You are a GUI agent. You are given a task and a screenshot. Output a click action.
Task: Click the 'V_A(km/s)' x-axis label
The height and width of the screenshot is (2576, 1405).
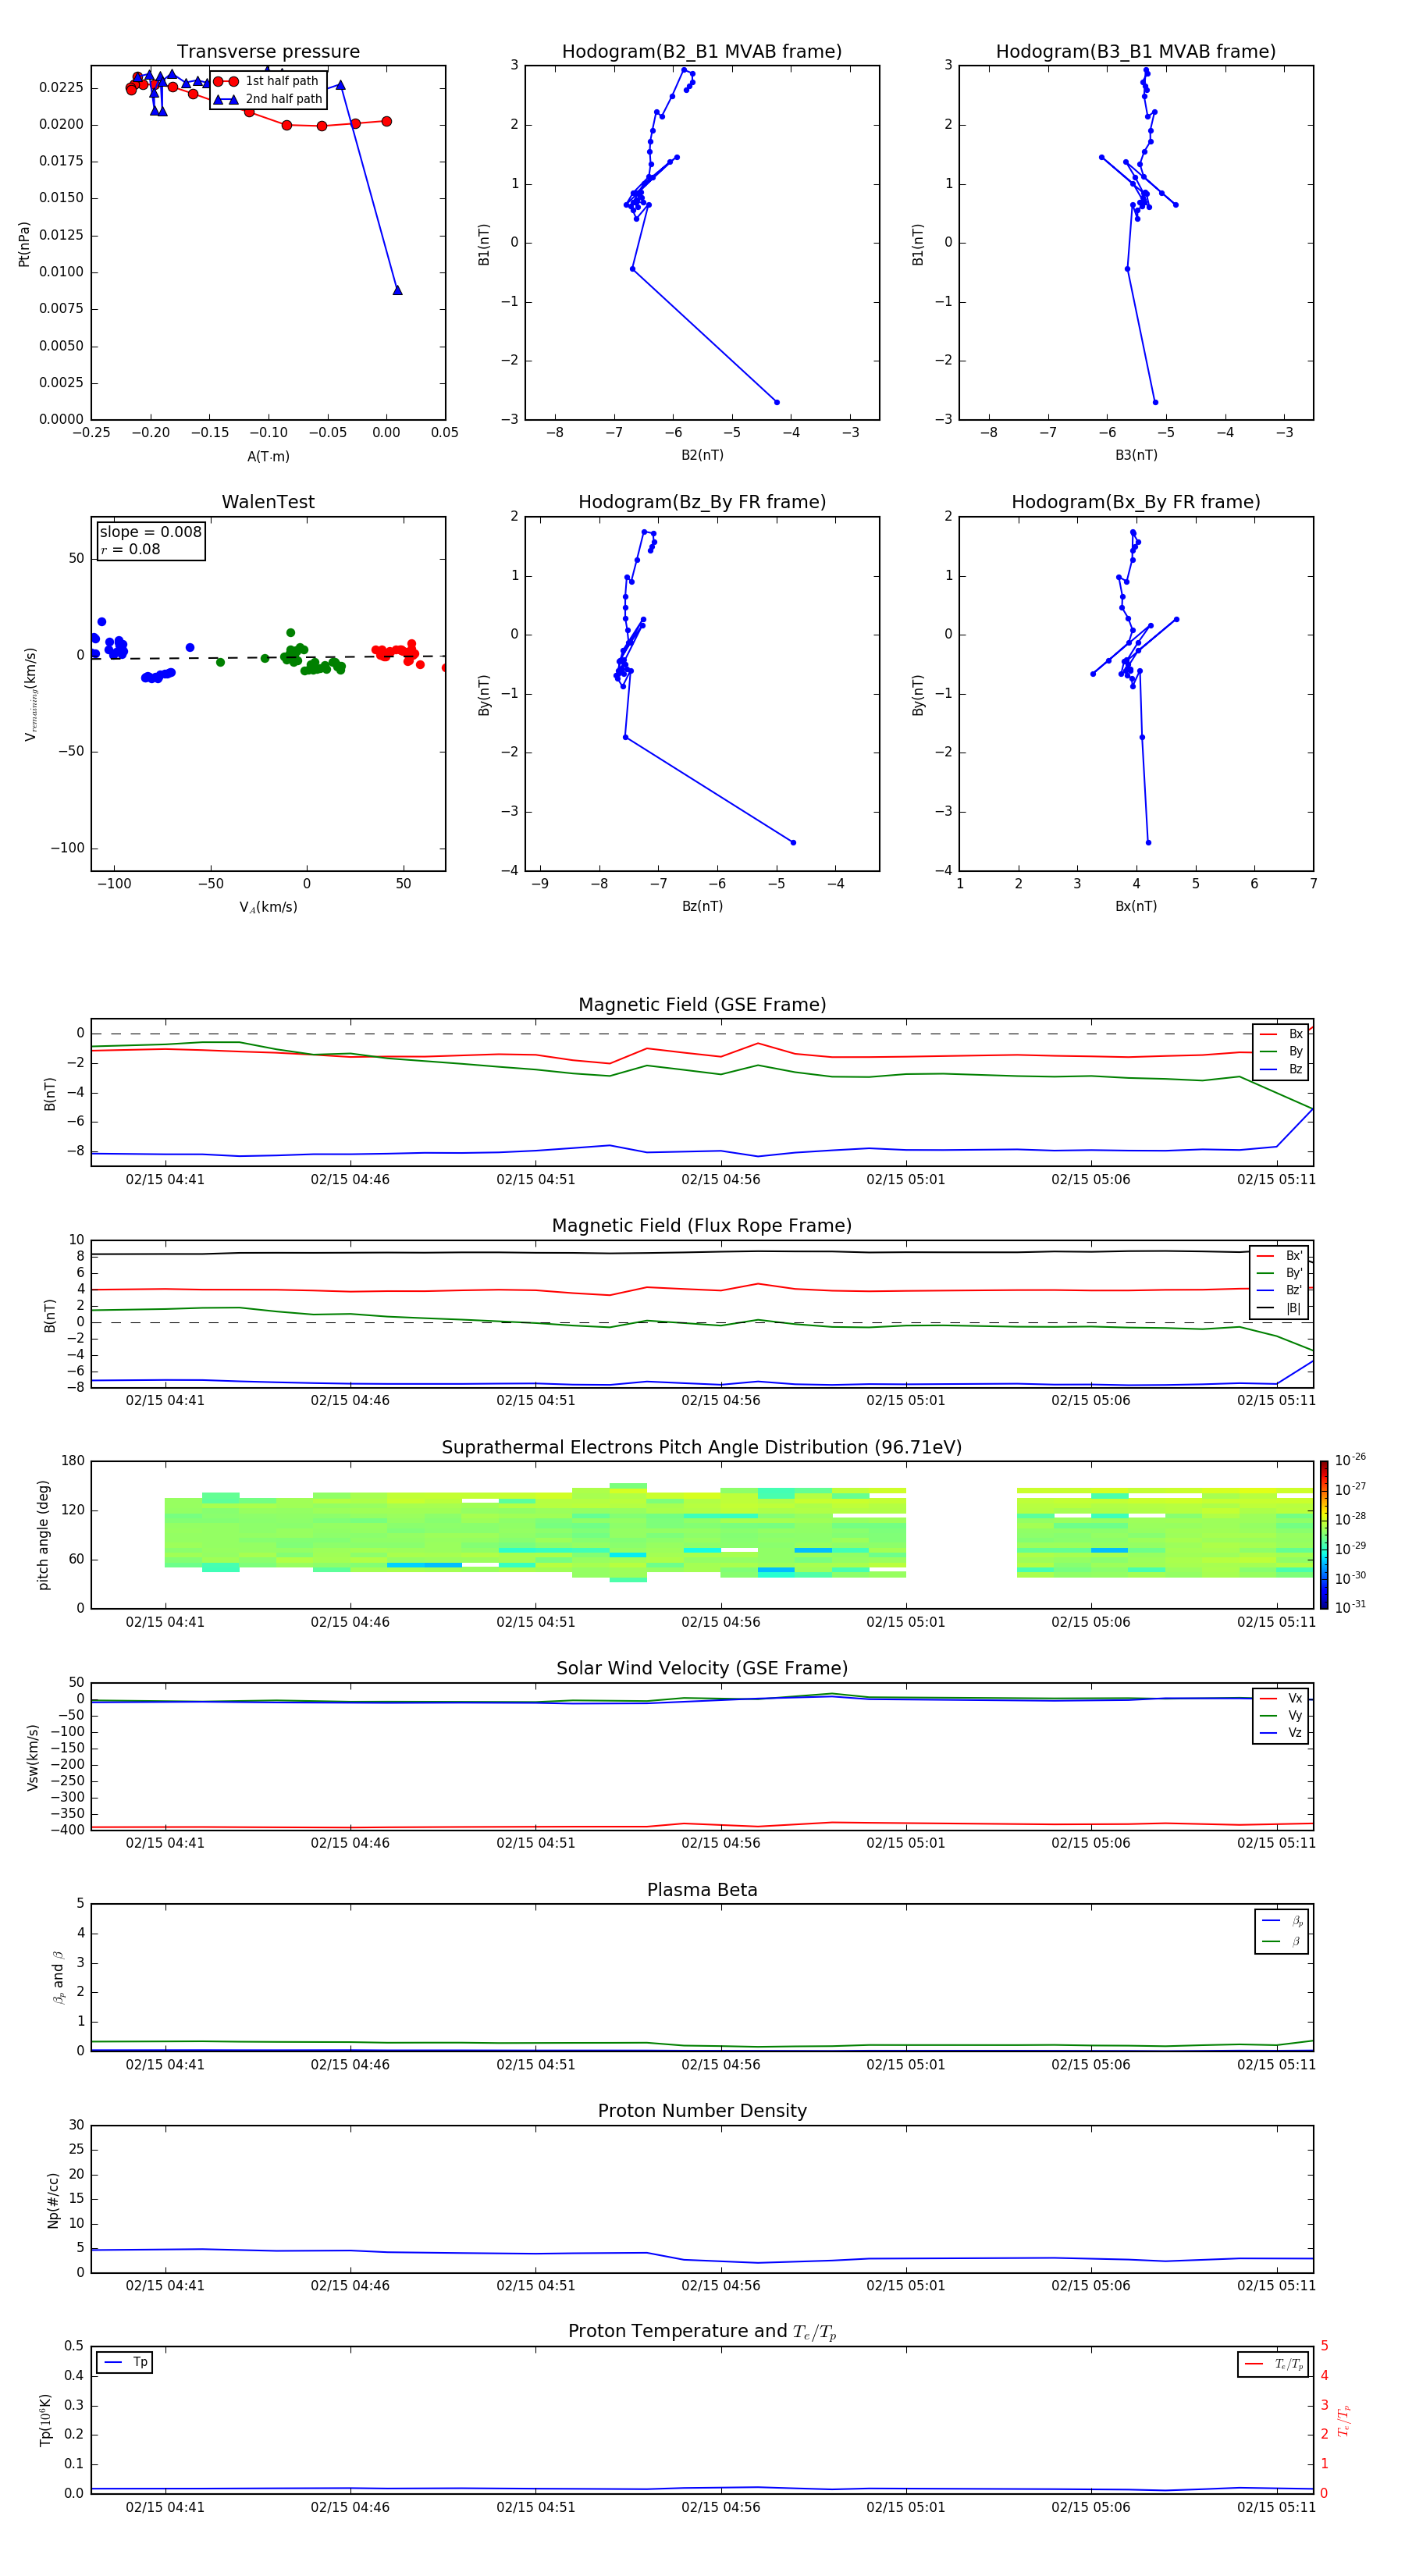(x=268, y=907)
